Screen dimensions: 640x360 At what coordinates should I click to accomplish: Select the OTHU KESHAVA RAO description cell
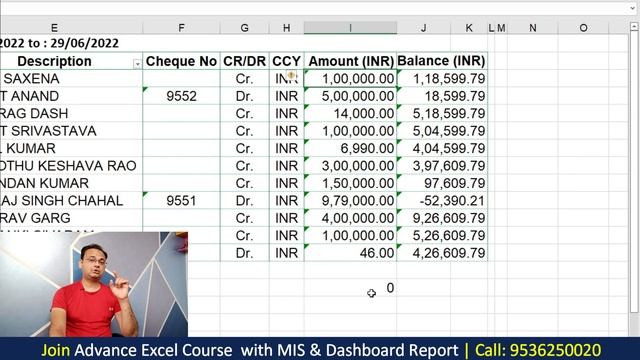pos(71,166)
